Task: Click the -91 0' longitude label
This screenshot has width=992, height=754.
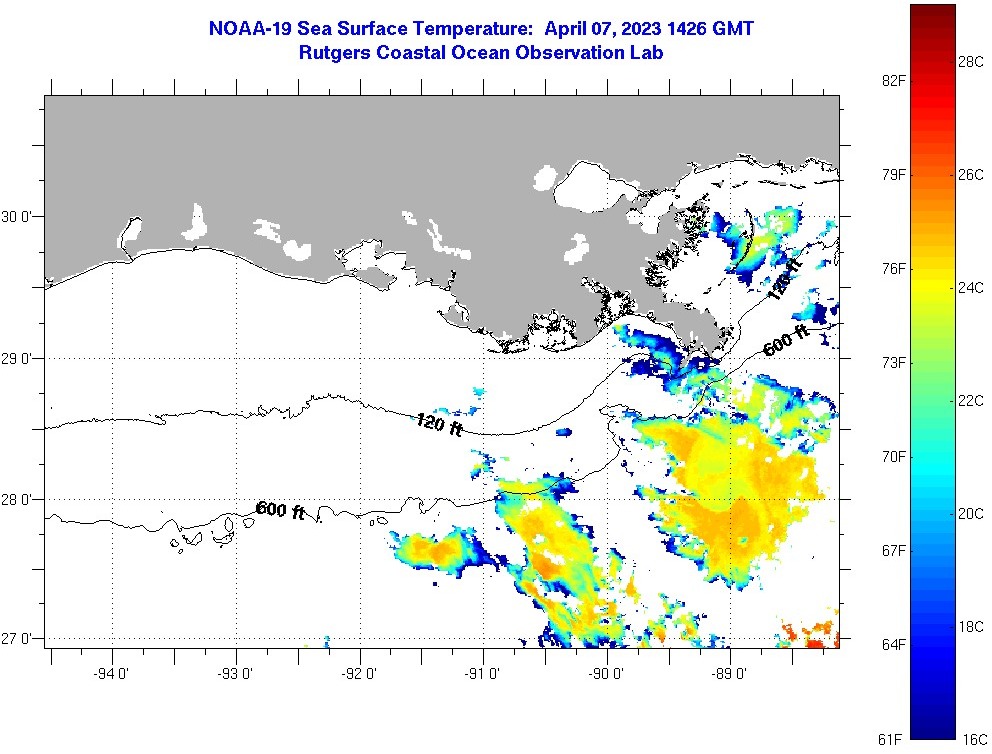Action: click(483, 674)
